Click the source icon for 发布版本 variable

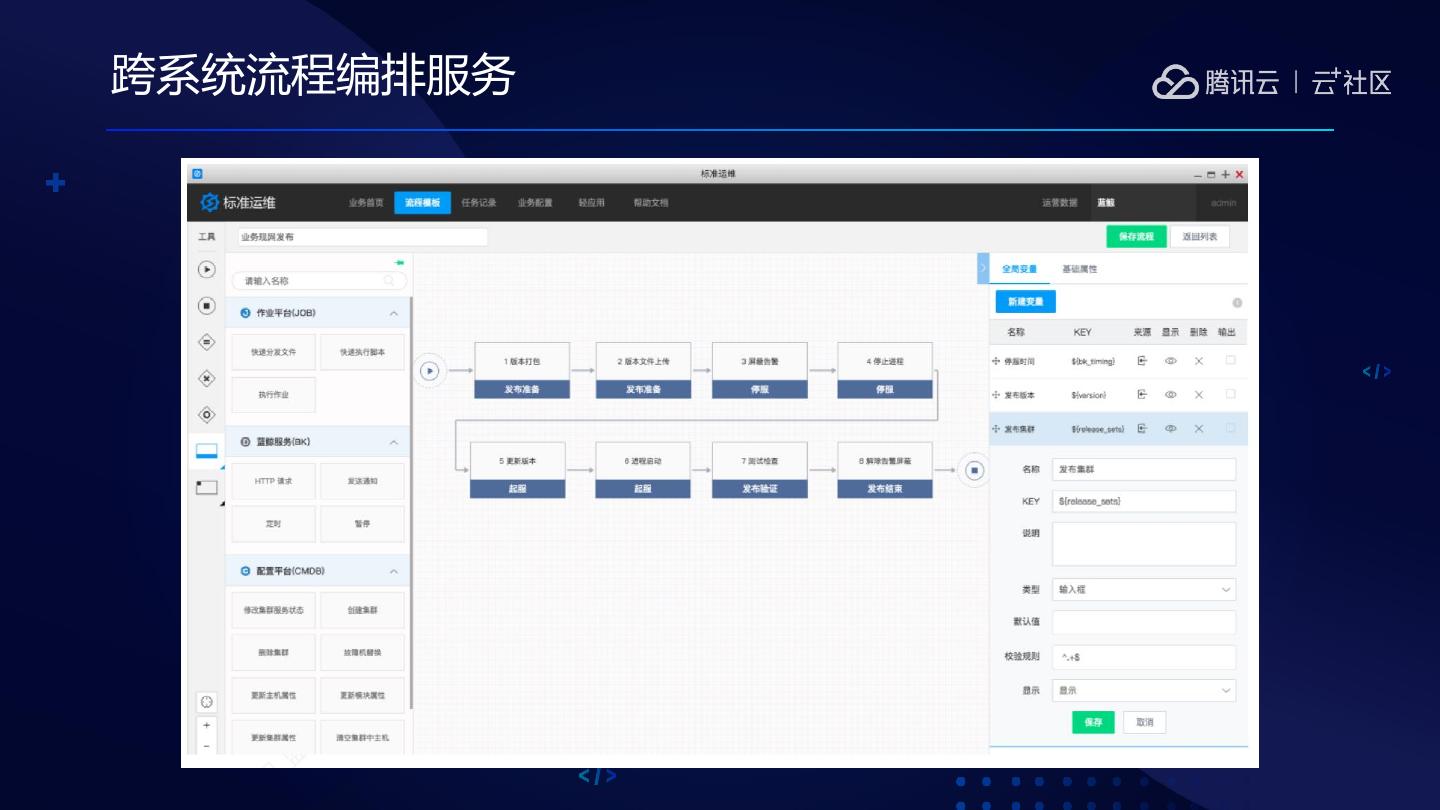(x=1142, y=395)
